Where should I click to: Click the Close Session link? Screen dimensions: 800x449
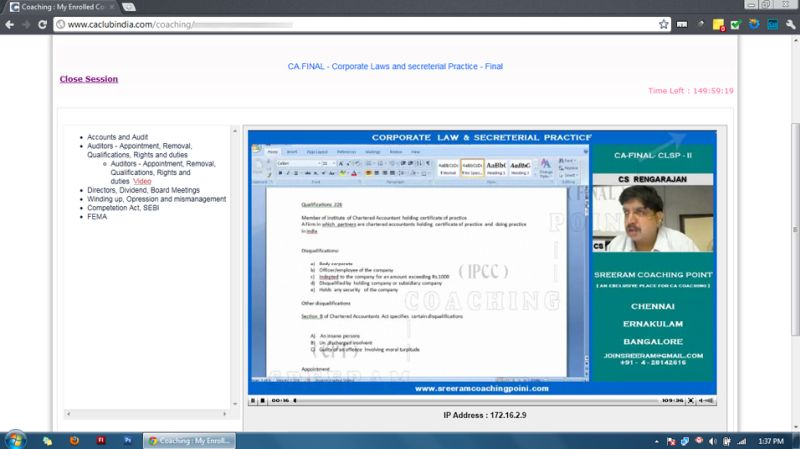click(88, 79)
